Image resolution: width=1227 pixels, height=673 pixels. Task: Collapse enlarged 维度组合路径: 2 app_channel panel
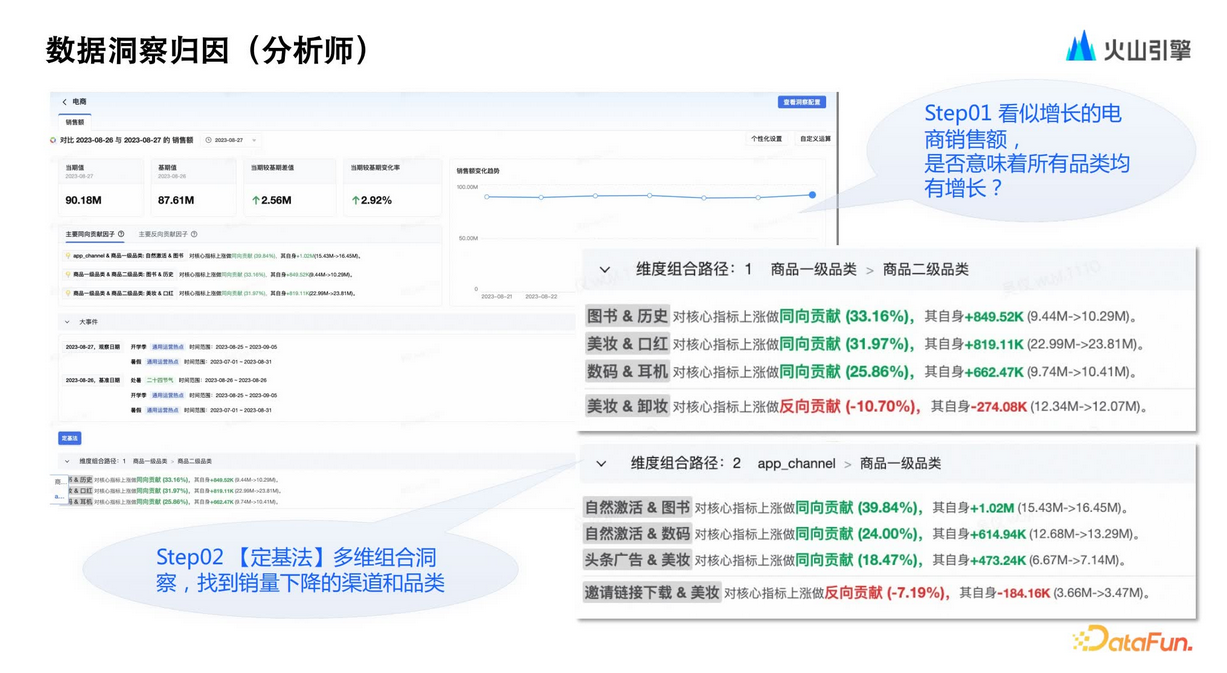tap(601, 464)
